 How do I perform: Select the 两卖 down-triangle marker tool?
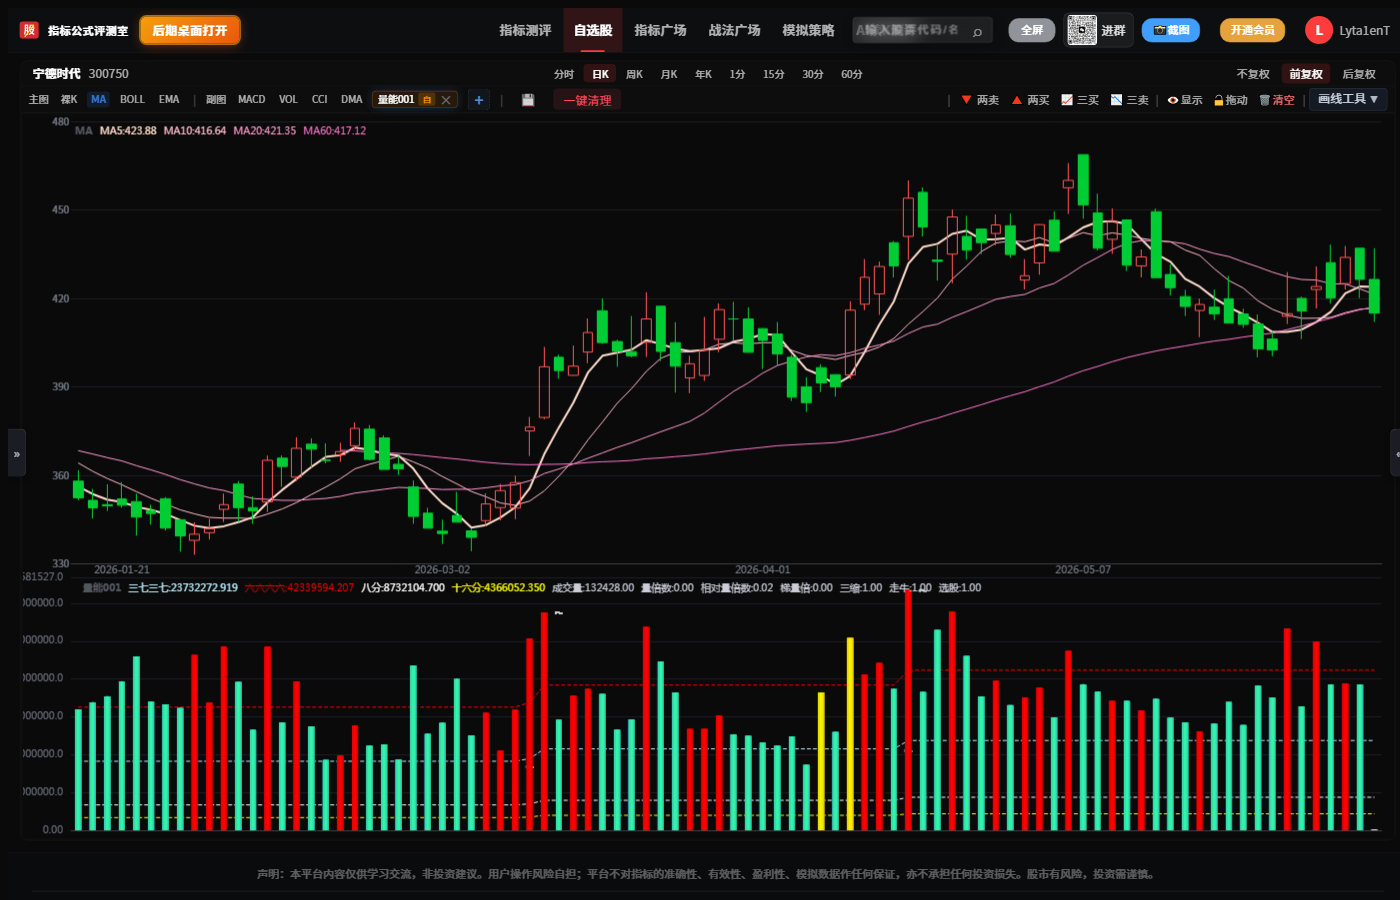tap(967, 100)
